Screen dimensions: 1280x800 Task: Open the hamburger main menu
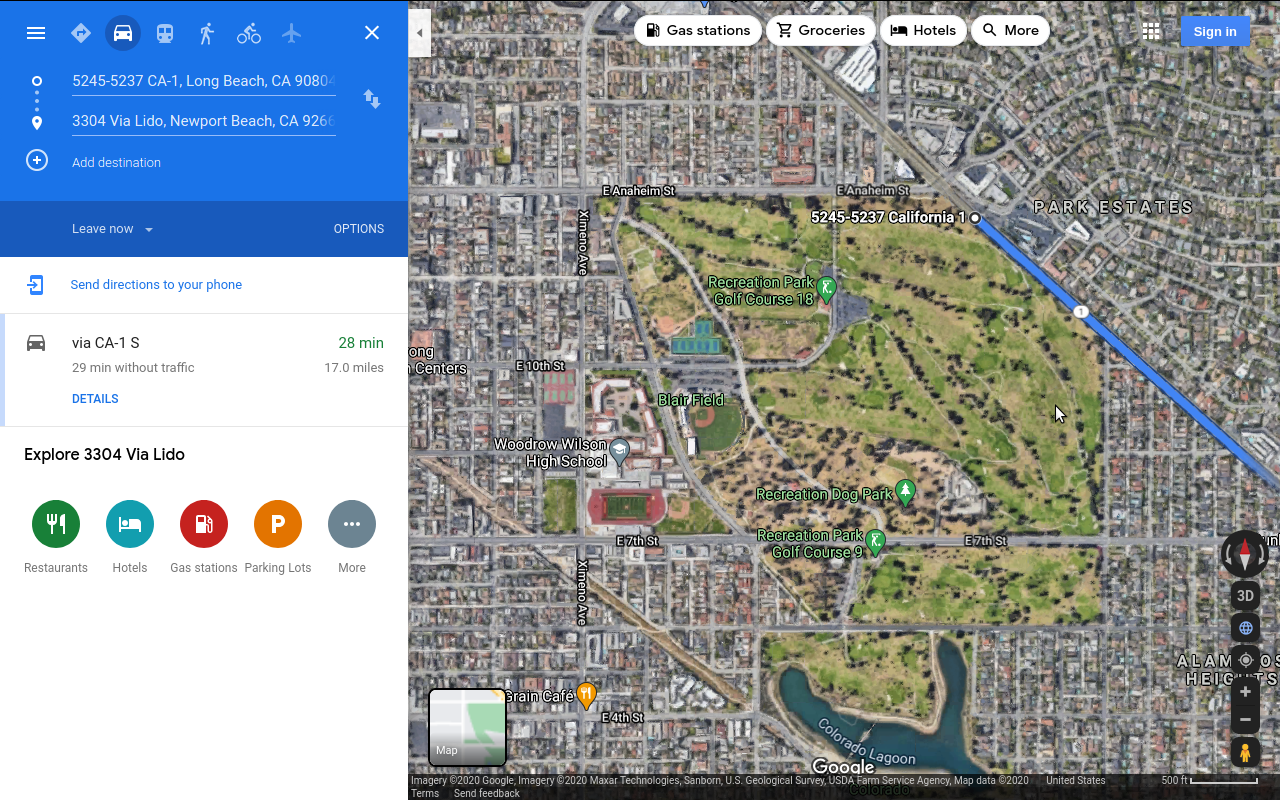click(36, 33)
